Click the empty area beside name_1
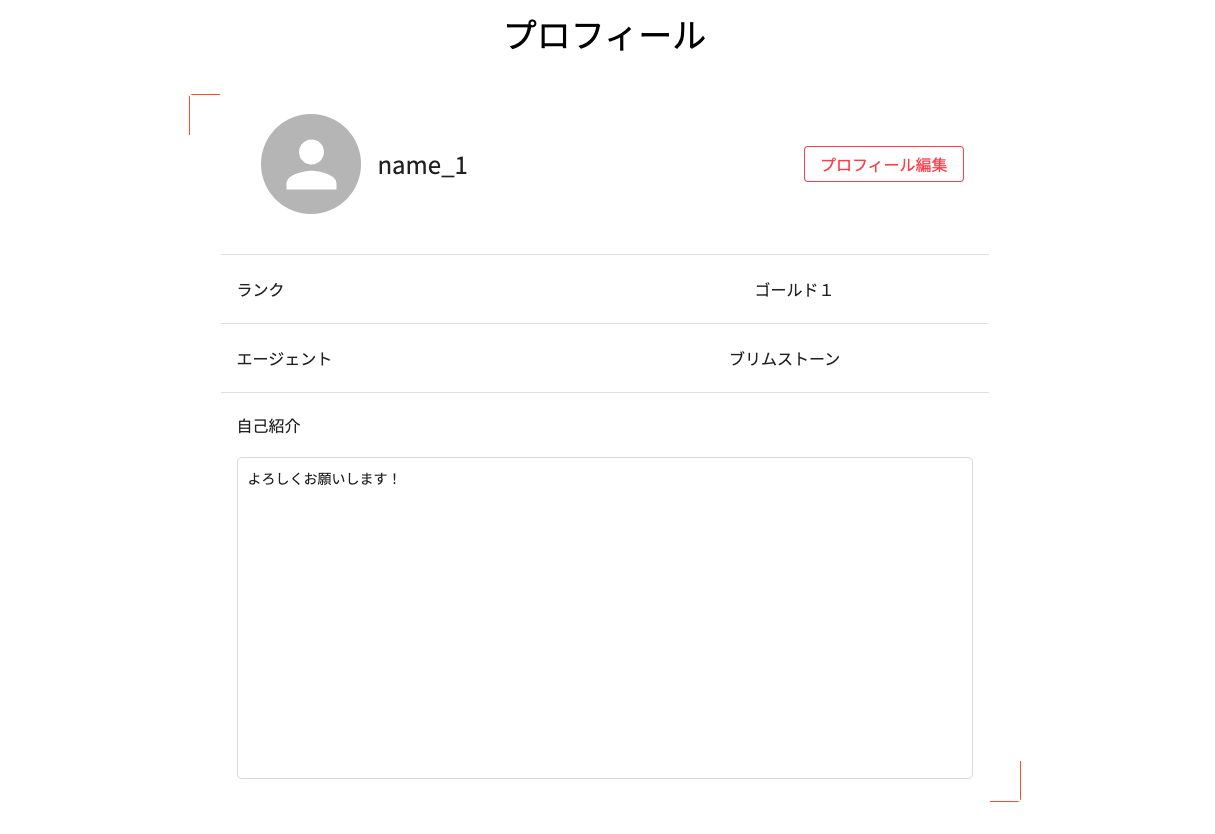The width and height of the screenshot is (1215, 834). coord(620,165)
